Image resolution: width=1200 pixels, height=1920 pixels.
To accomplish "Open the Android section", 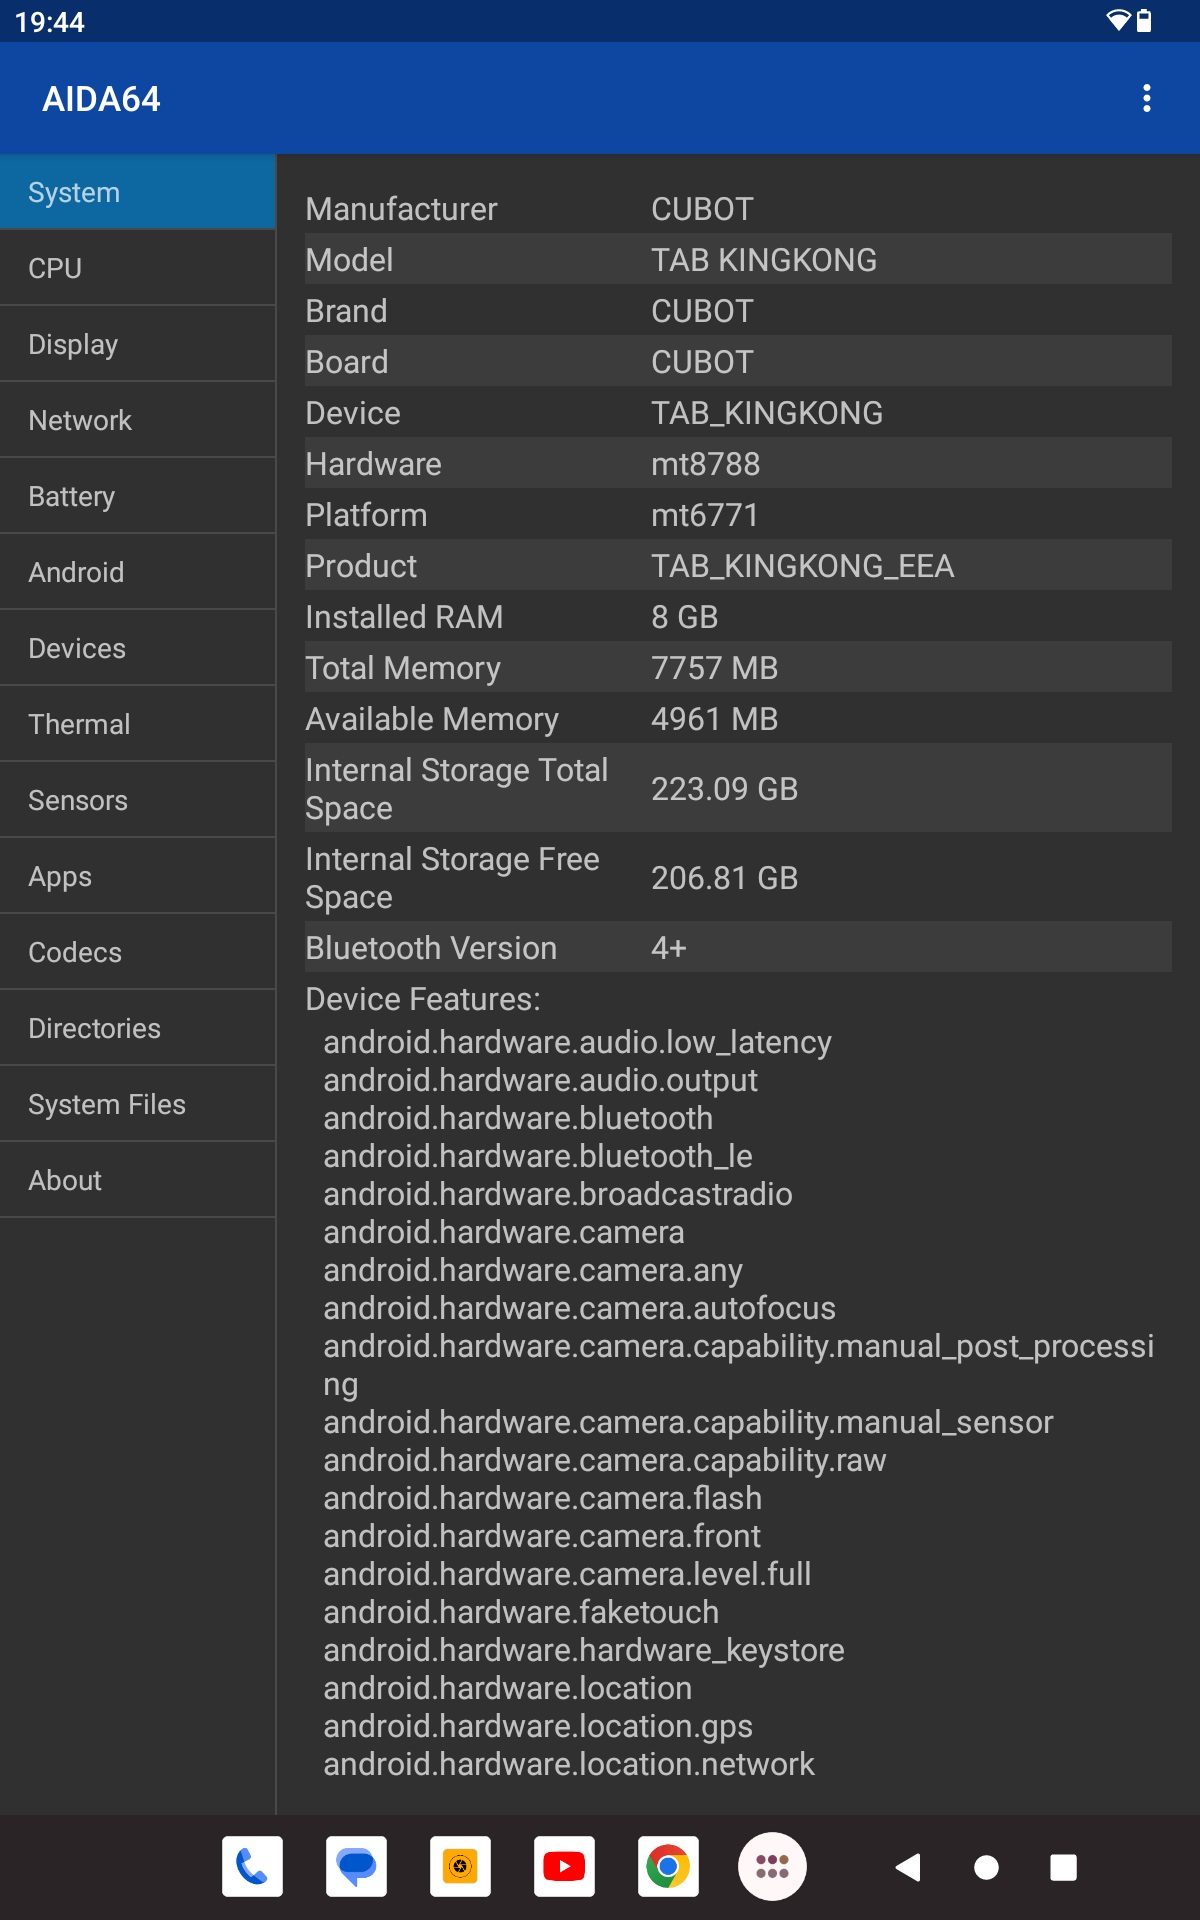I will [138, 572].
